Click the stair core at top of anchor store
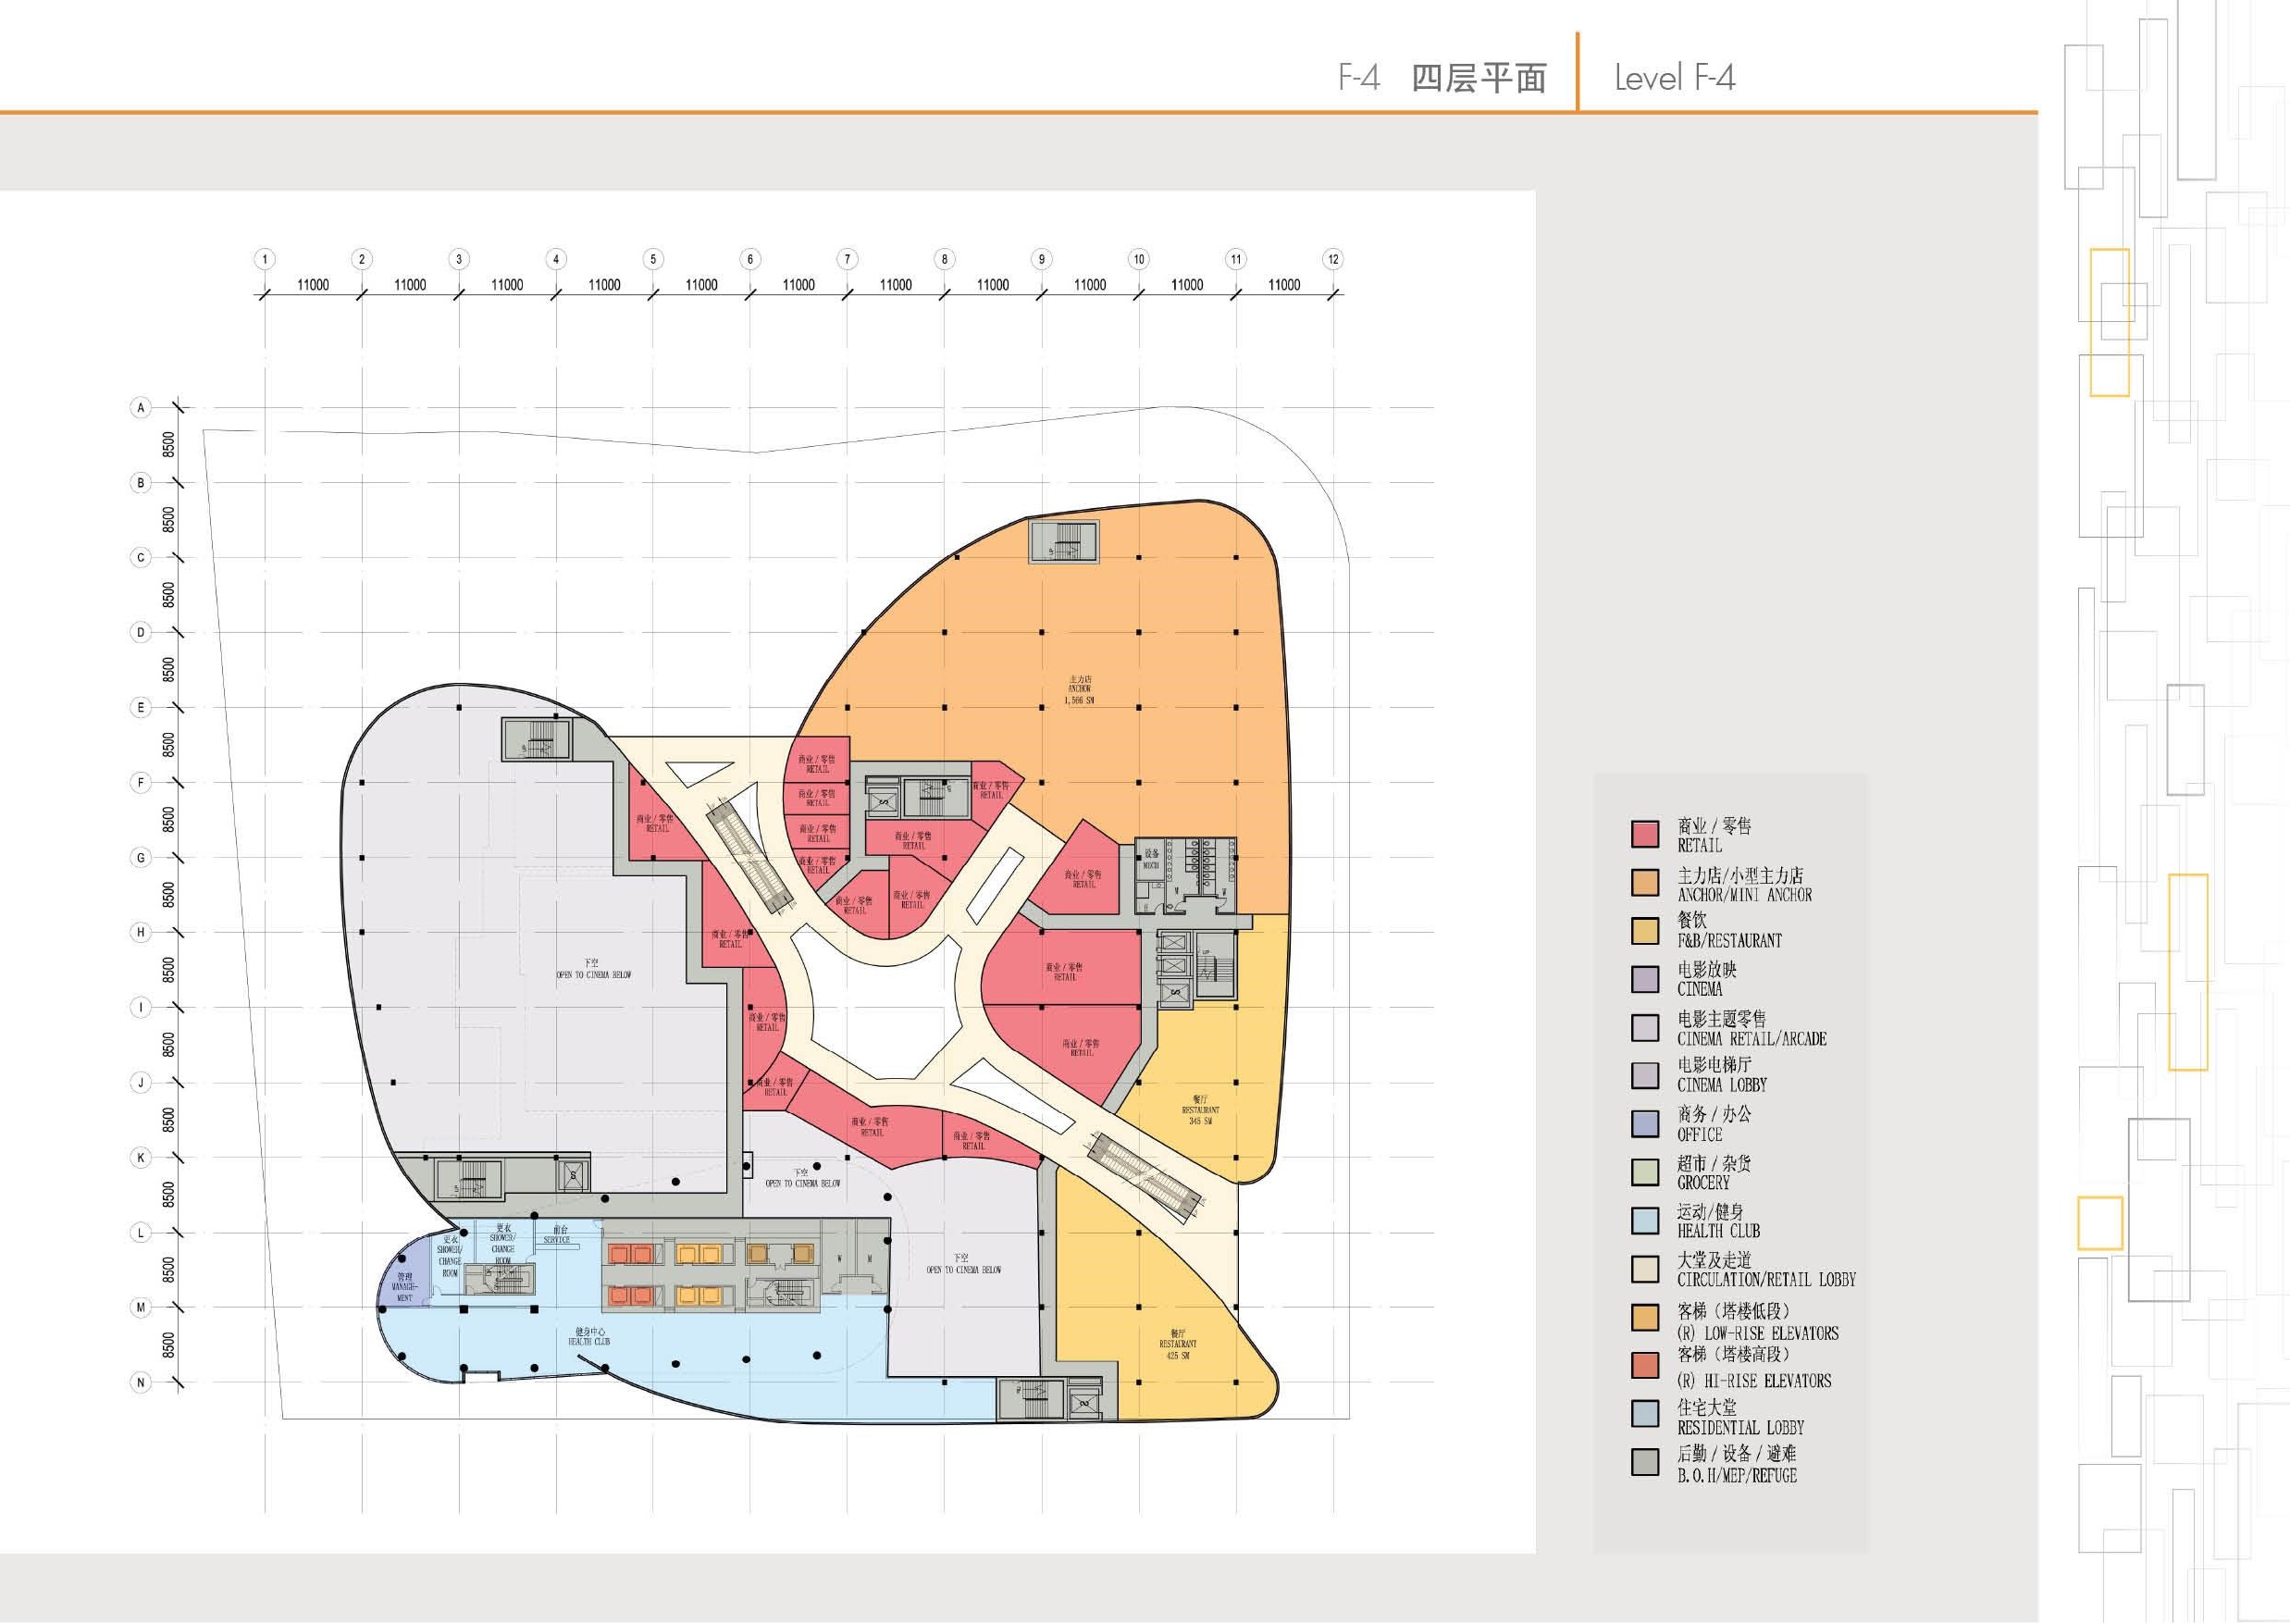2290x1624 pixels. click(1064, 542)
